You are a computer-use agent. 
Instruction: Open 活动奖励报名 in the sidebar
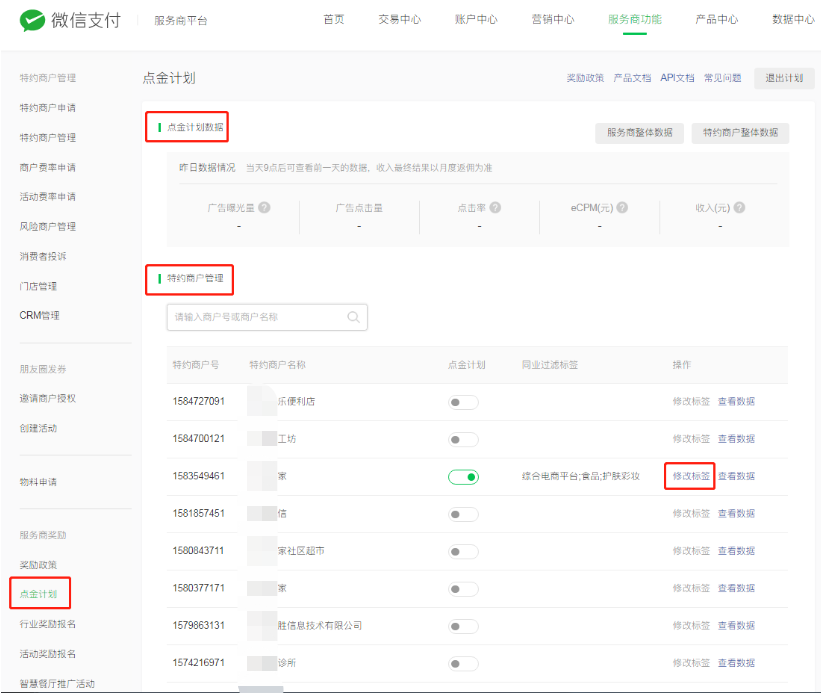point(48,654)
